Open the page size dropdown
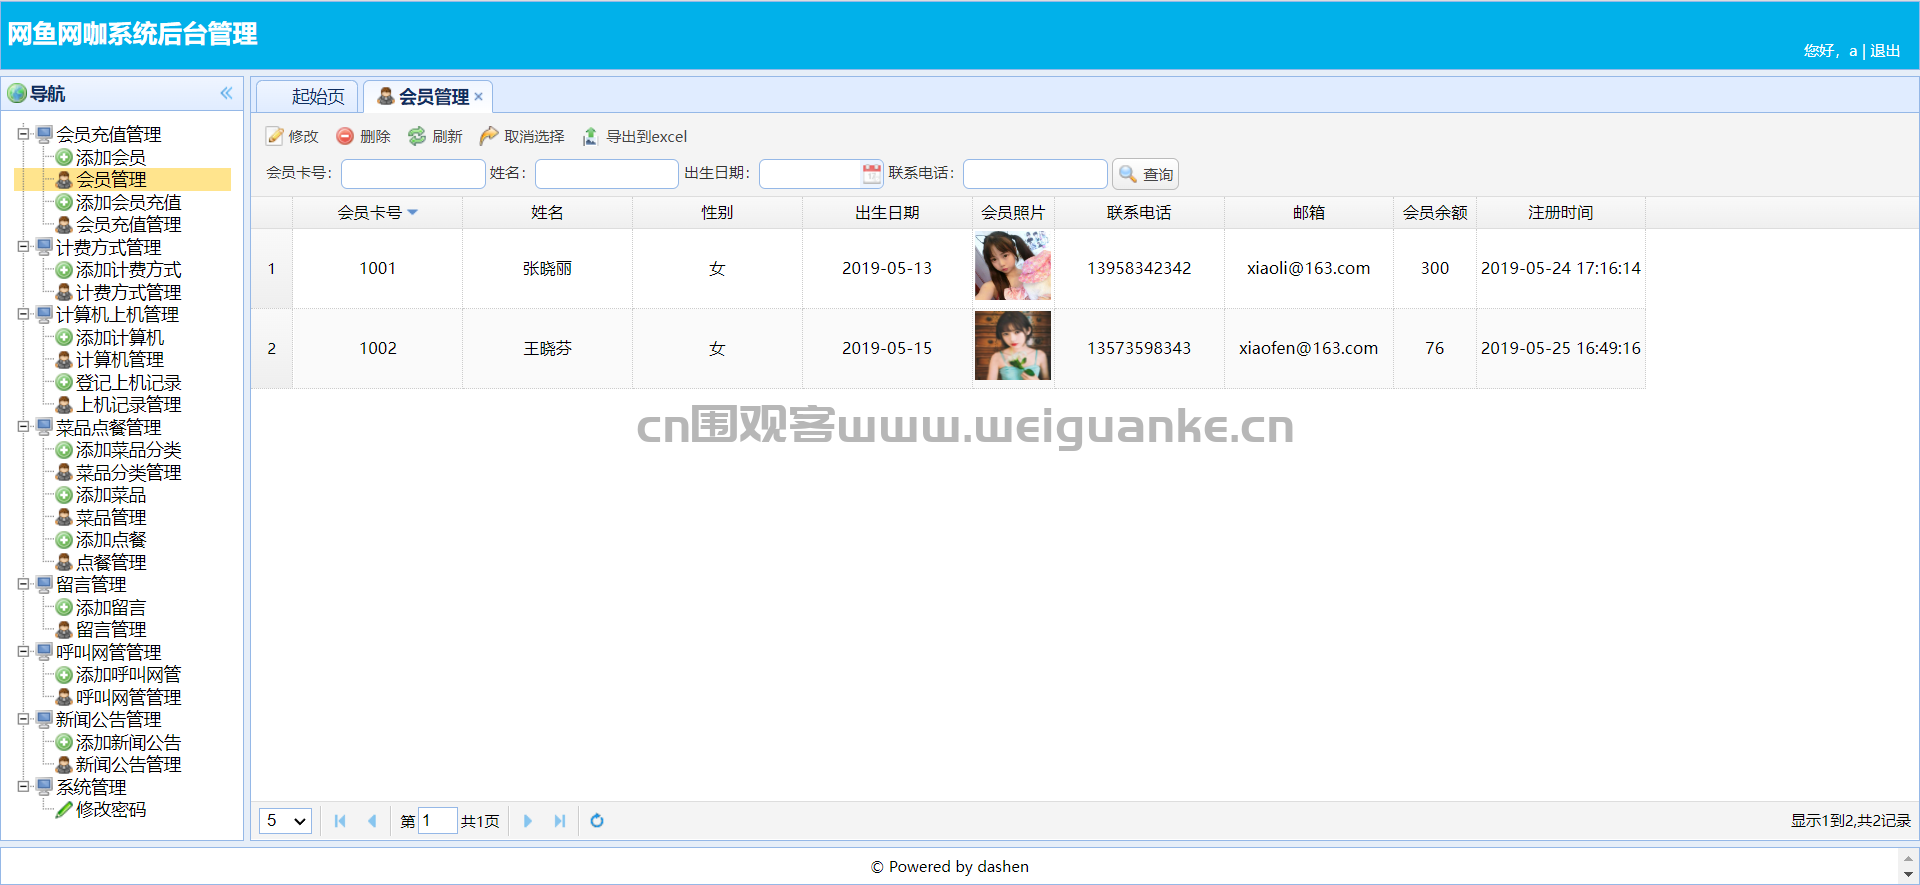Screen dimensions: 1920x885 coord(286,821)
